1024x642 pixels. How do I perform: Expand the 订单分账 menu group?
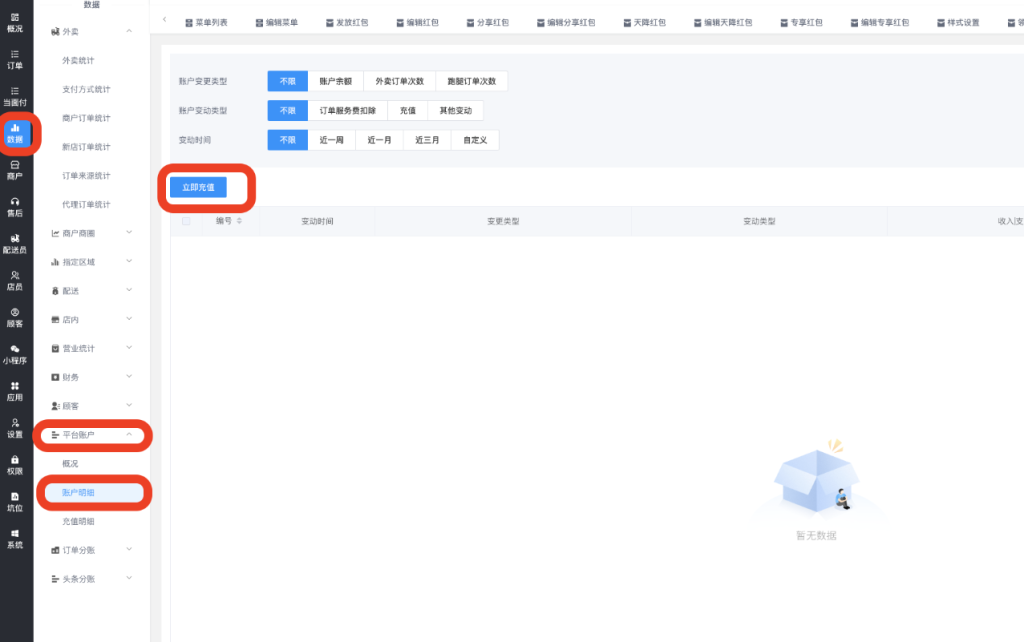(91, 550)
